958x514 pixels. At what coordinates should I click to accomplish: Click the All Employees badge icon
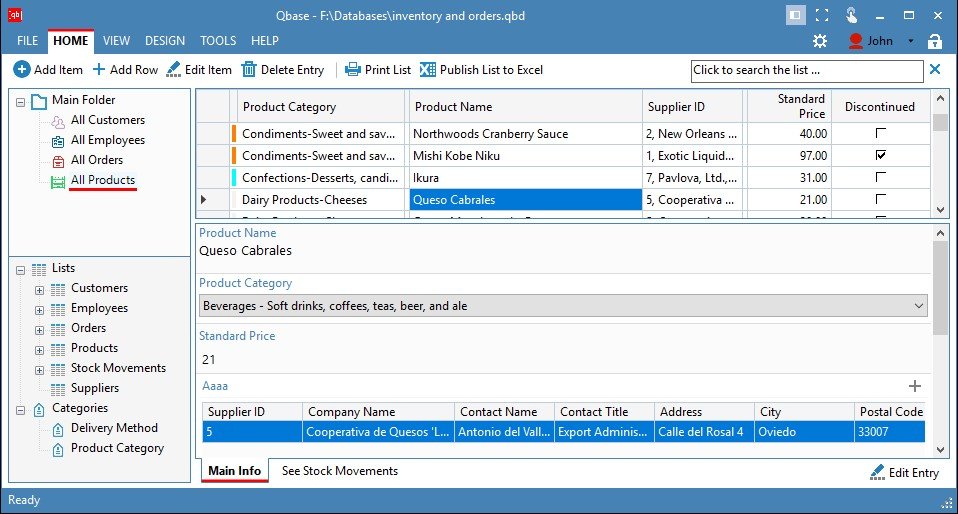point(58,141)
